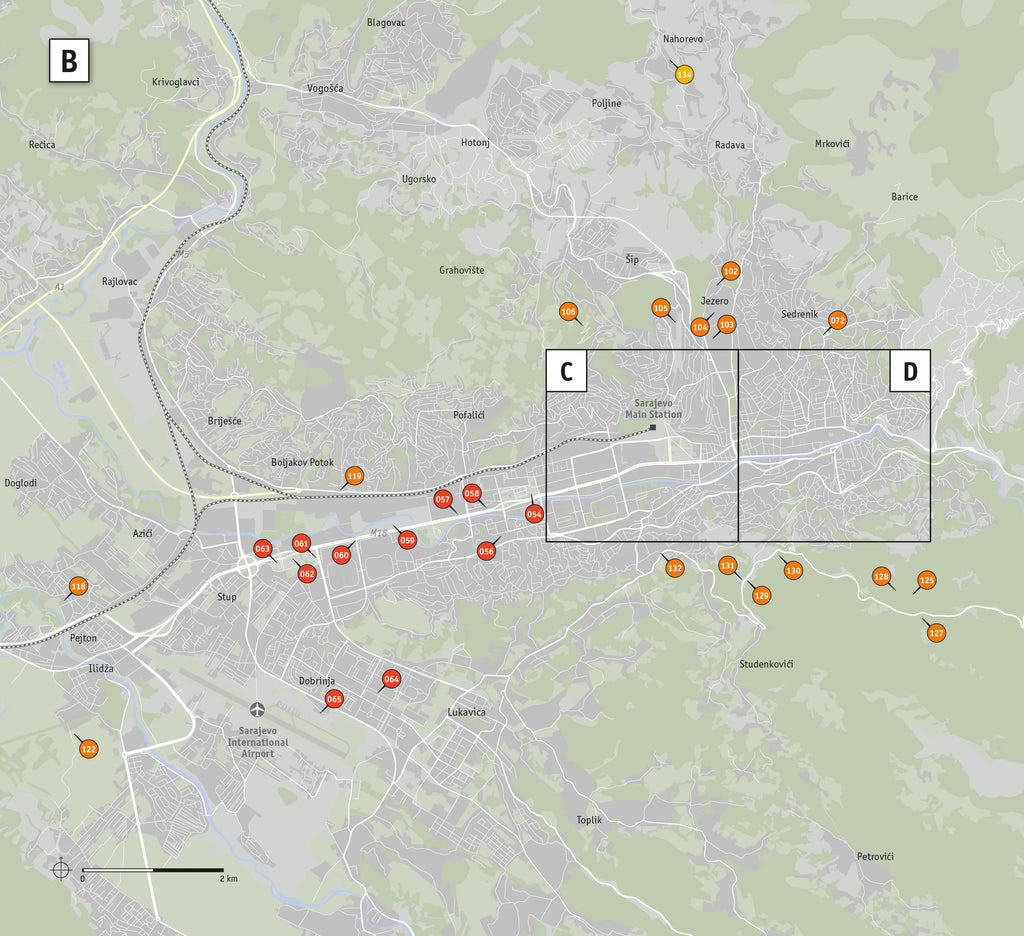The width and height of the screenshot is (1024, 936).
Task: Open orange marker 118 near Pejton
Action: 79,587
